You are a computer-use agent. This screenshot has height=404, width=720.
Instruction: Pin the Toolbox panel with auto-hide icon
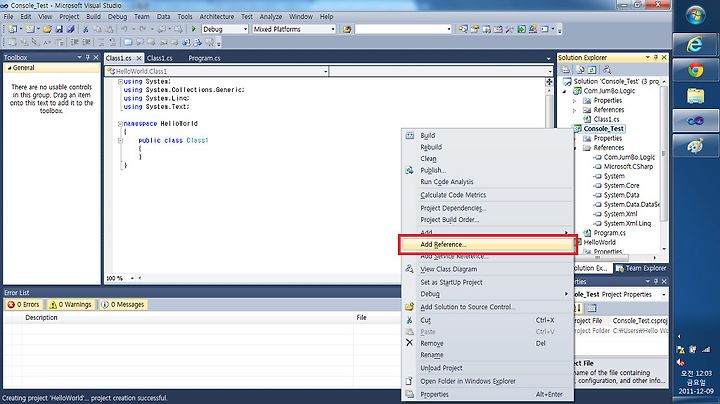pyautogui.click(x=87, y=57)
